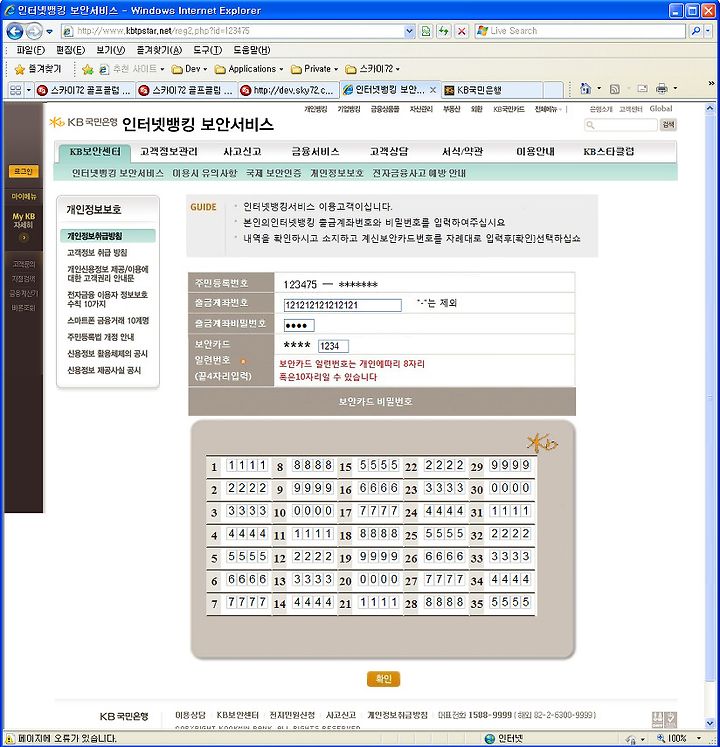Open the tab list dropdown arrow
Screen dimensions: 720x747
click(29, 90)
